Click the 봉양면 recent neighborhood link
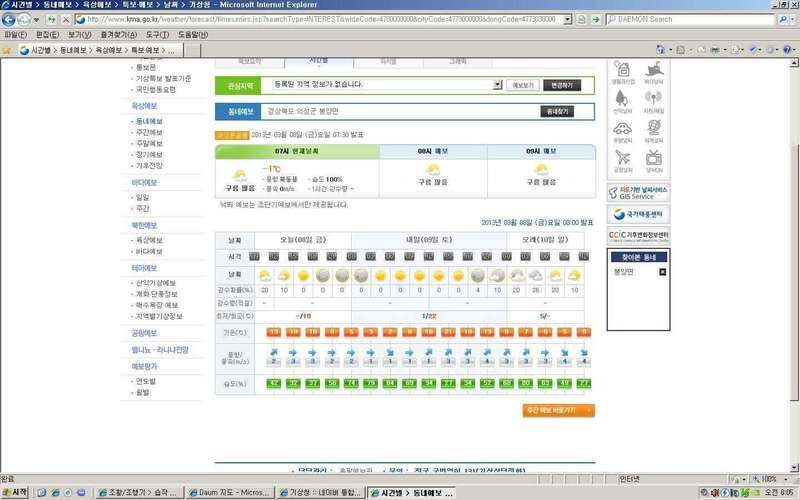 click(623, 272)
